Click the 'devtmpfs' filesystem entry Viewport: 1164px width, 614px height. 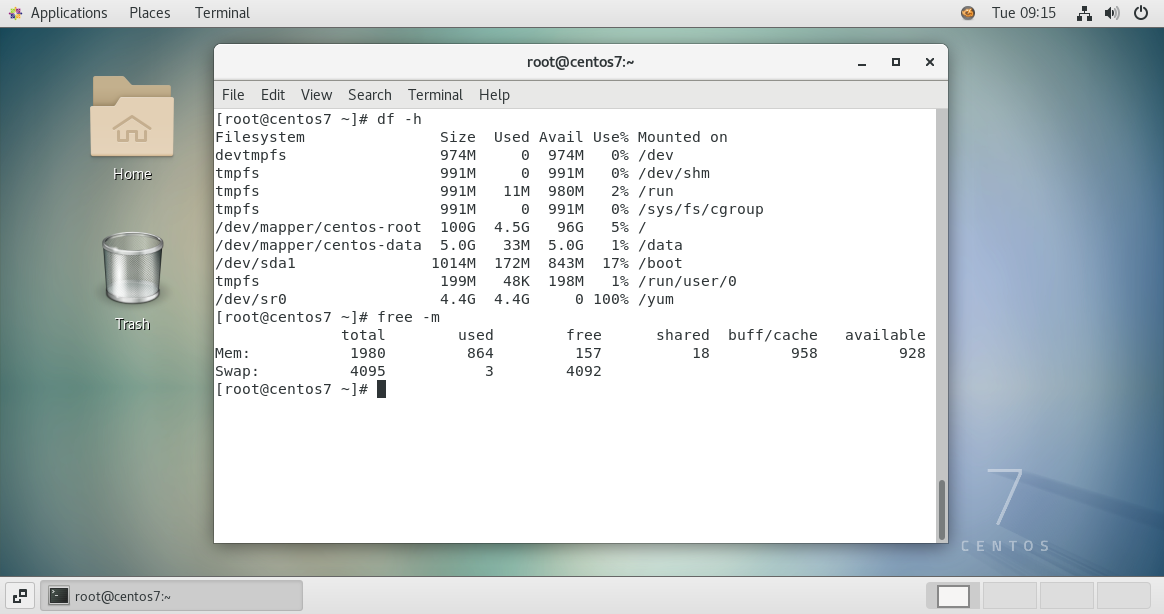pos(251,155)
